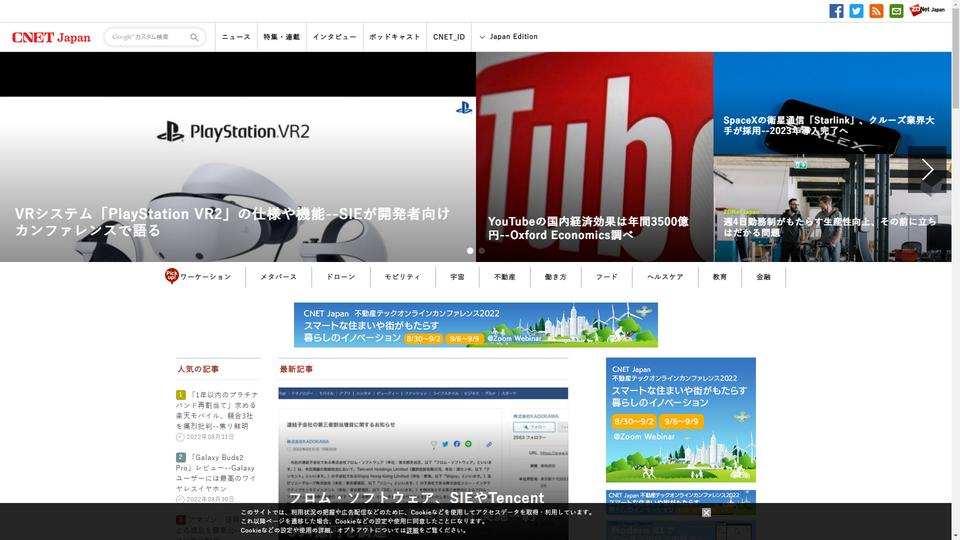
Task: Open the SpaceX Starlink article
Action: point(828,125)
